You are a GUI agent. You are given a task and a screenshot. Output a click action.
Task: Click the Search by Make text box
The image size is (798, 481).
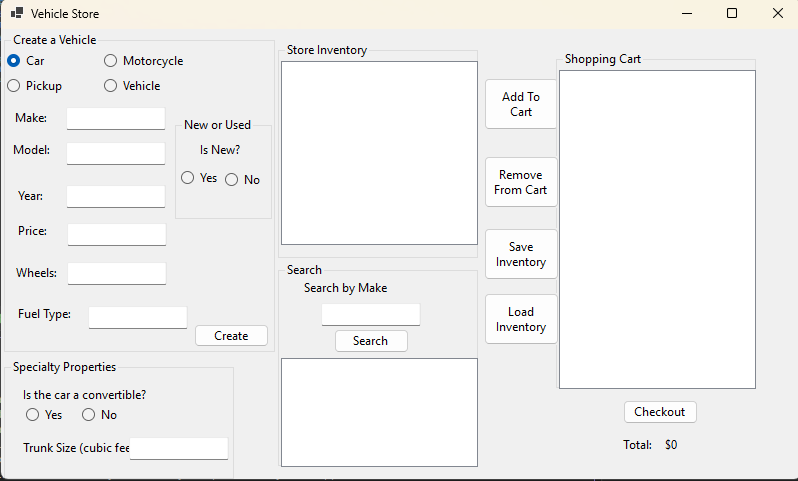click(x=371, y=315)
